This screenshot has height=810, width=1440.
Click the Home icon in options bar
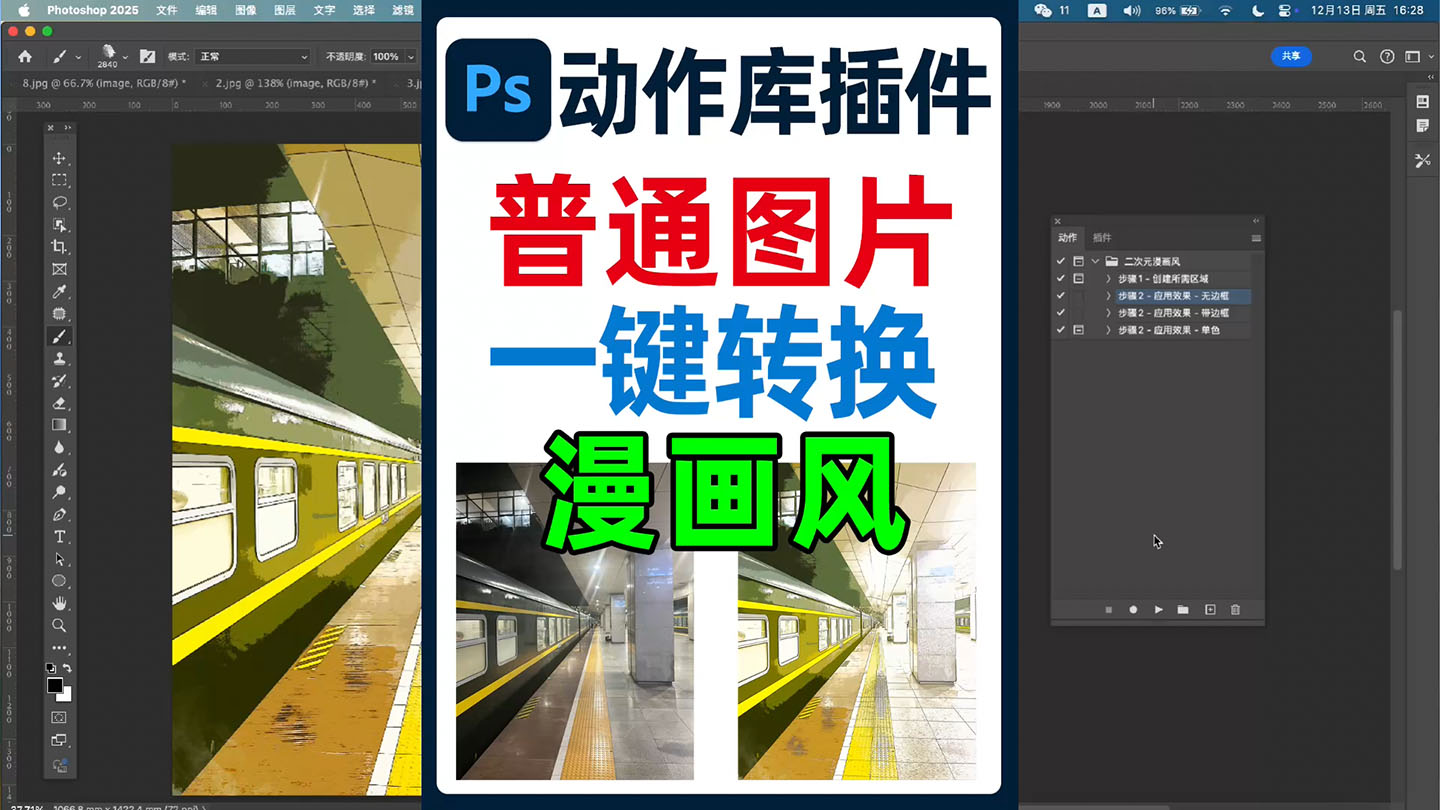[25, 57]
